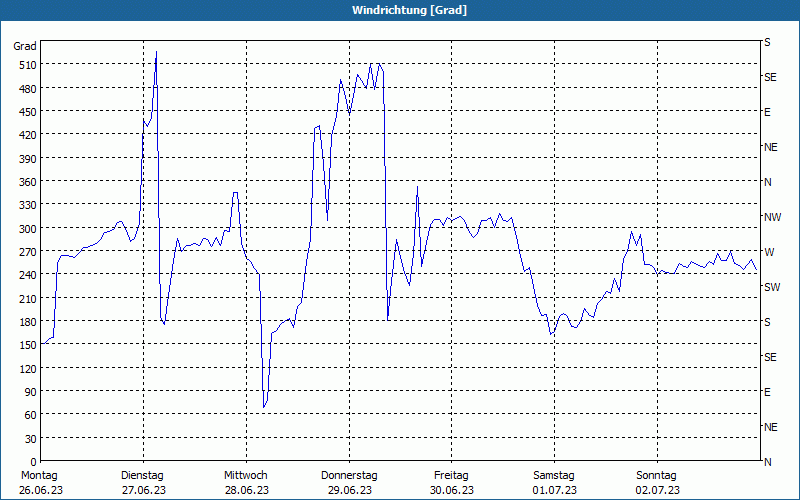The height and width of the screenshot is (500, 800).
Task: Select the 01.07.23 date label
Action: [x=555, y=490]
